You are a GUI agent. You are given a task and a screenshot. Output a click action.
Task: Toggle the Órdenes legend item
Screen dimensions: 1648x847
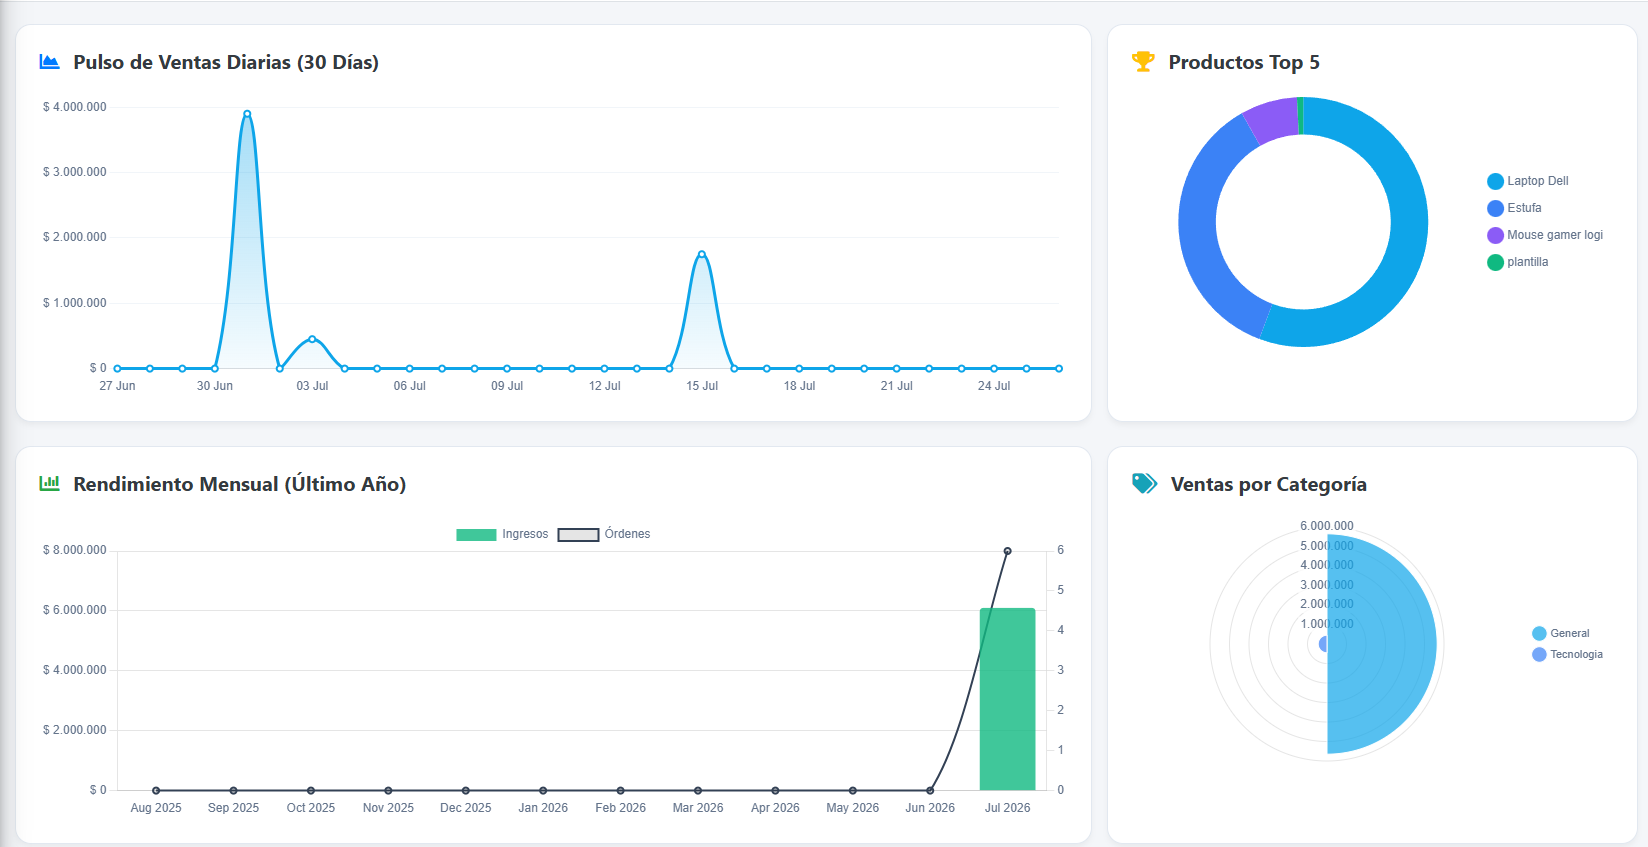point(604,534)
